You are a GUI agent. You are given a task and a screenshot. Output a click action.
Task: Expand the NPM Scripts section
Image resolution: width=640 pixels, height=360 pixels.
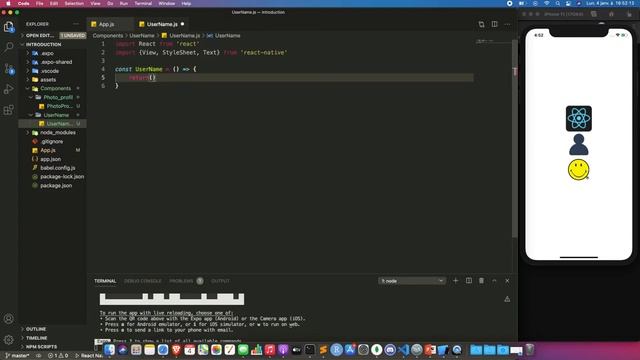click(52, 347)
